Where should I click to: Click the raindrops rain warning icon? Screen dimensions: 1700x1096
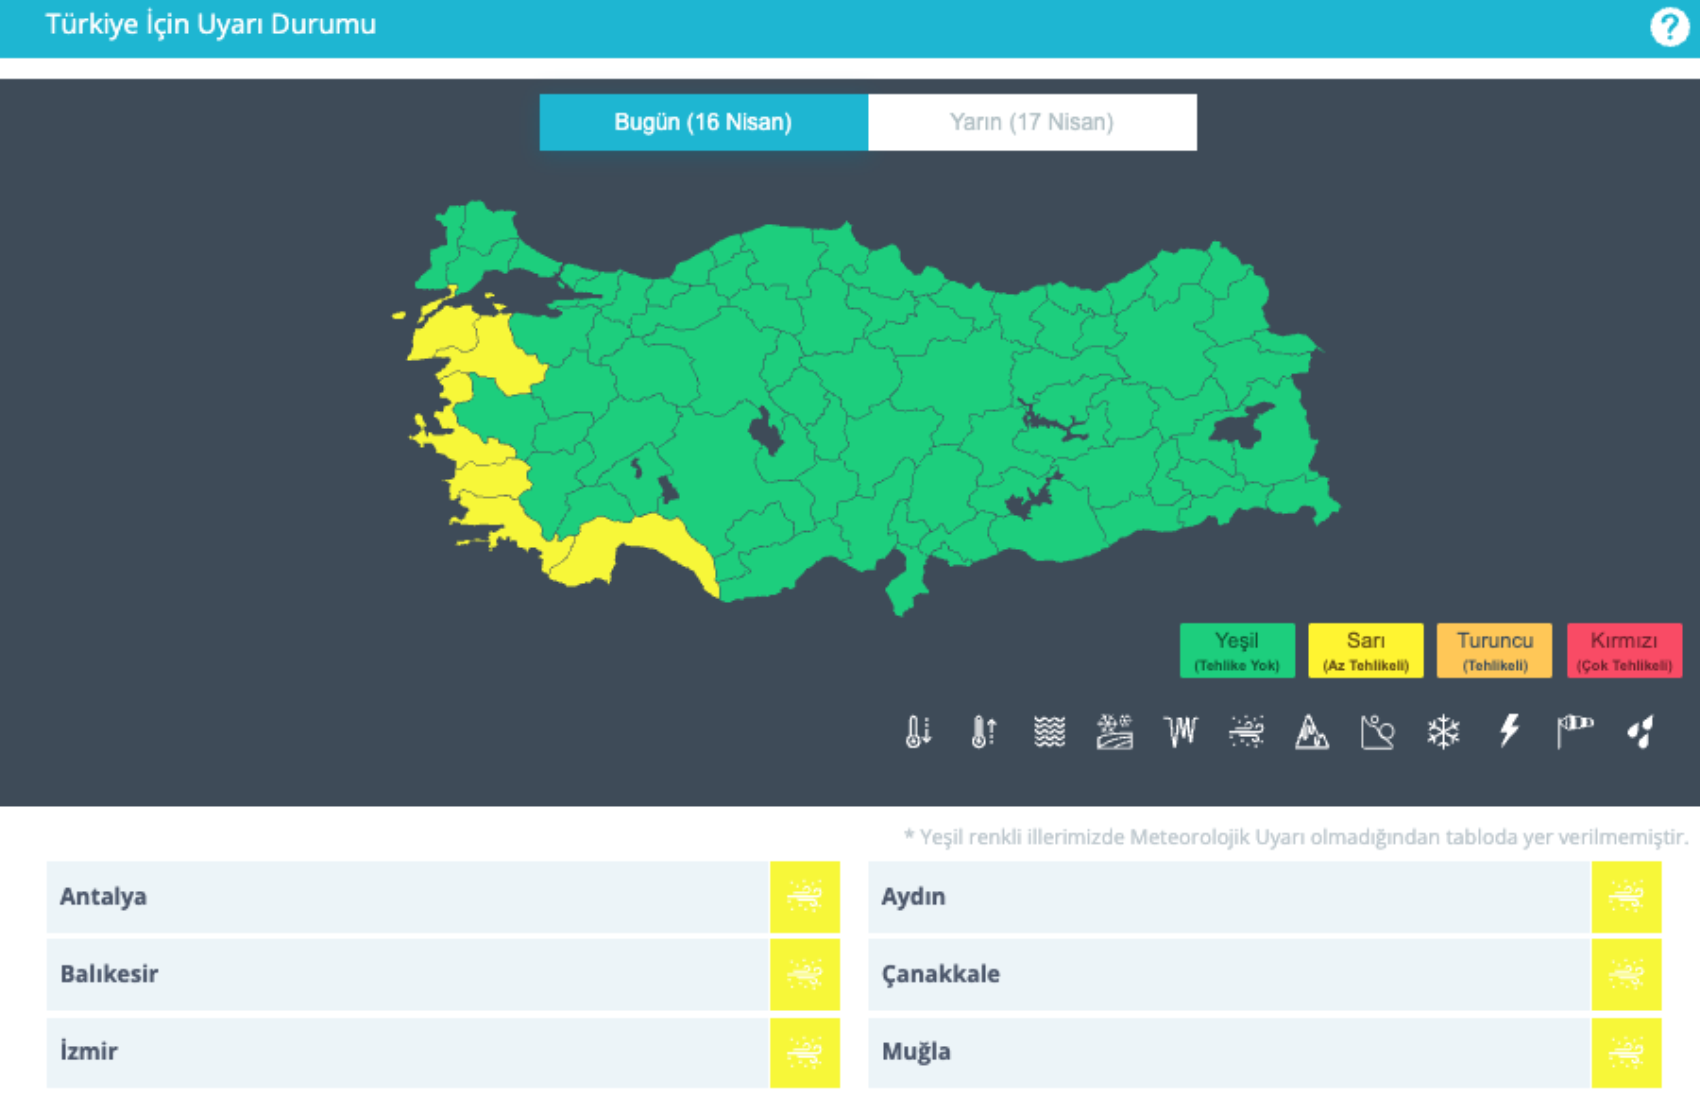coord(1640,732)
